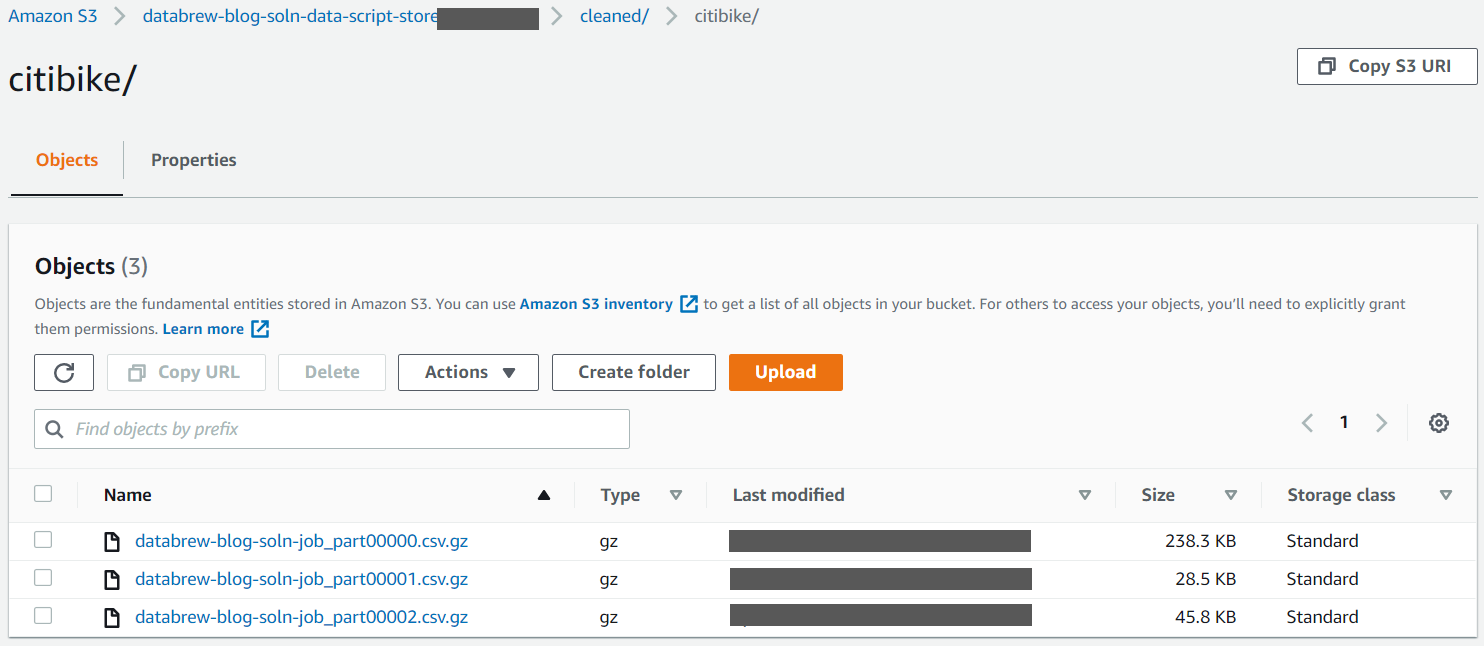
Task: Click gz type cell in part00001 row
Action: click(609, 580)
